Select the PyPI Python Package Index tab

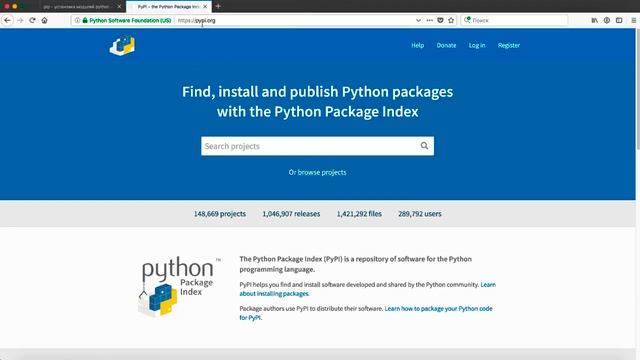pos(168,7)
